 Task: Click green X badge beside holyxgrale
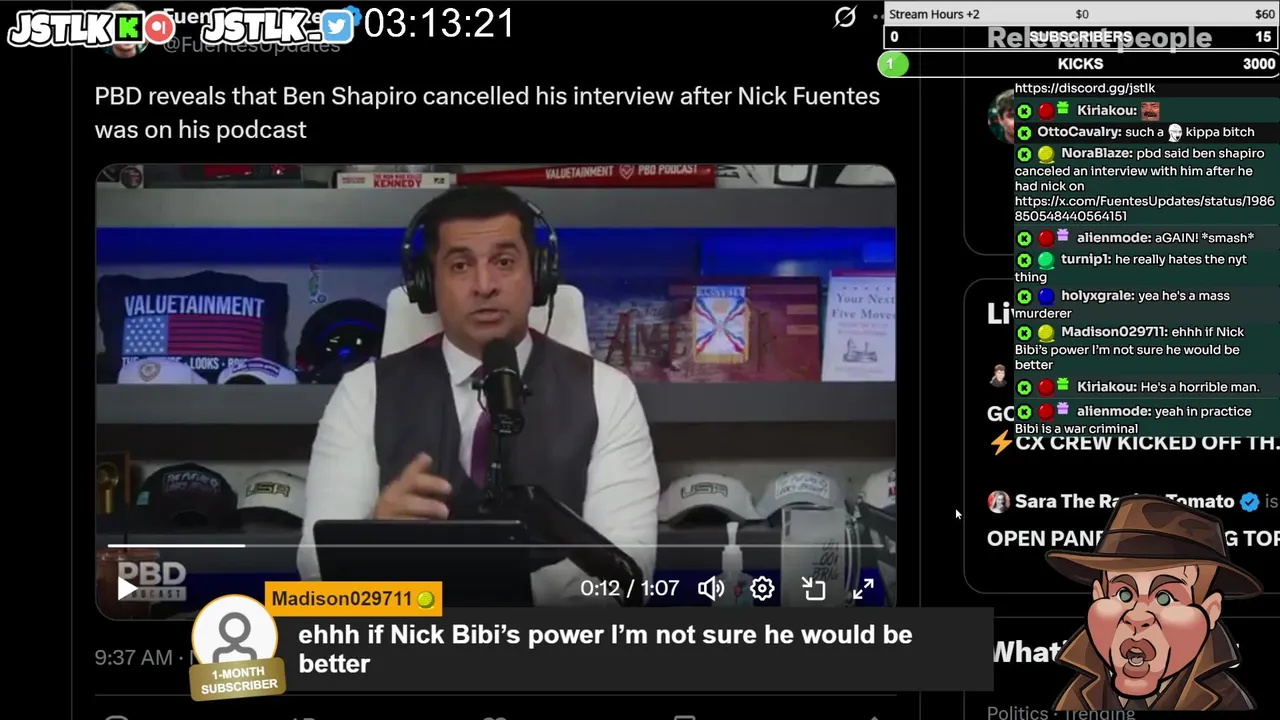click(x=1024, y=297)
